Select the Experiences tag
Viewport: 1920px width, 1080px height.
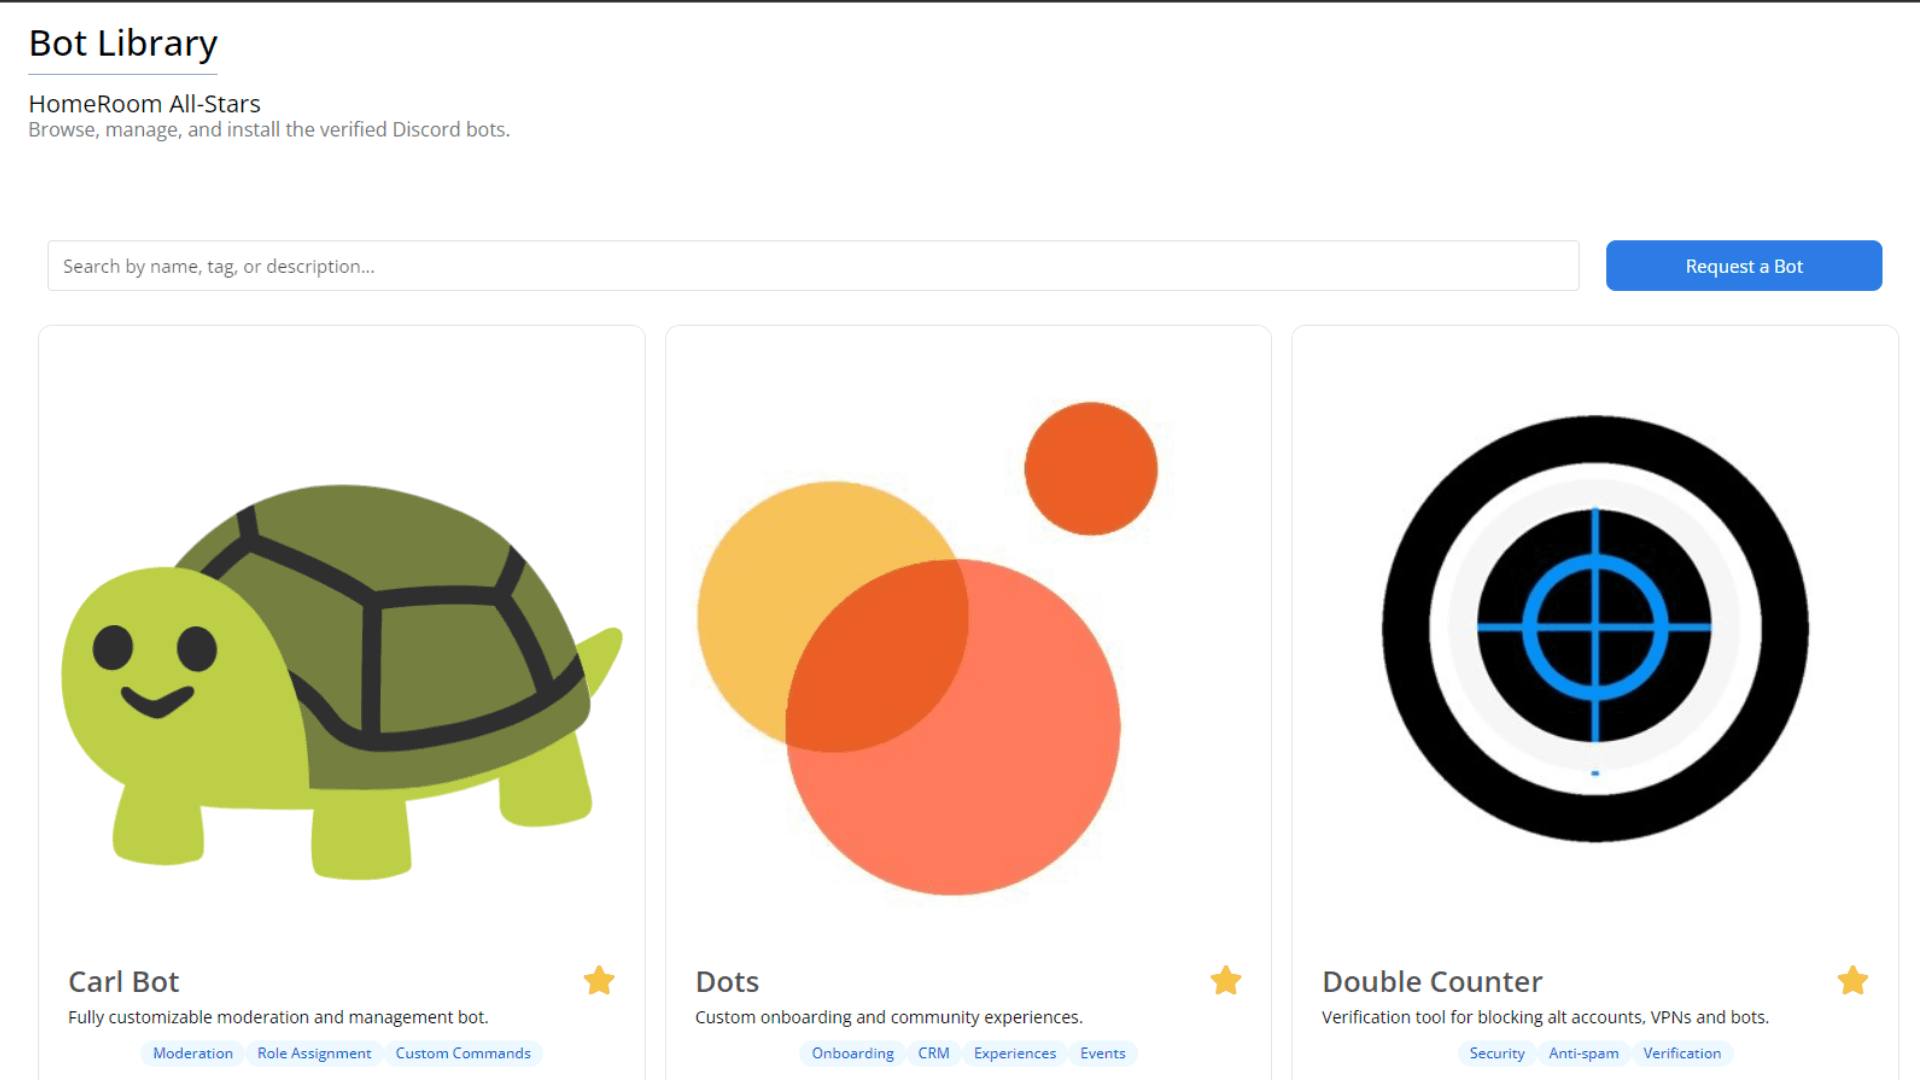tap(1015, 1053)
